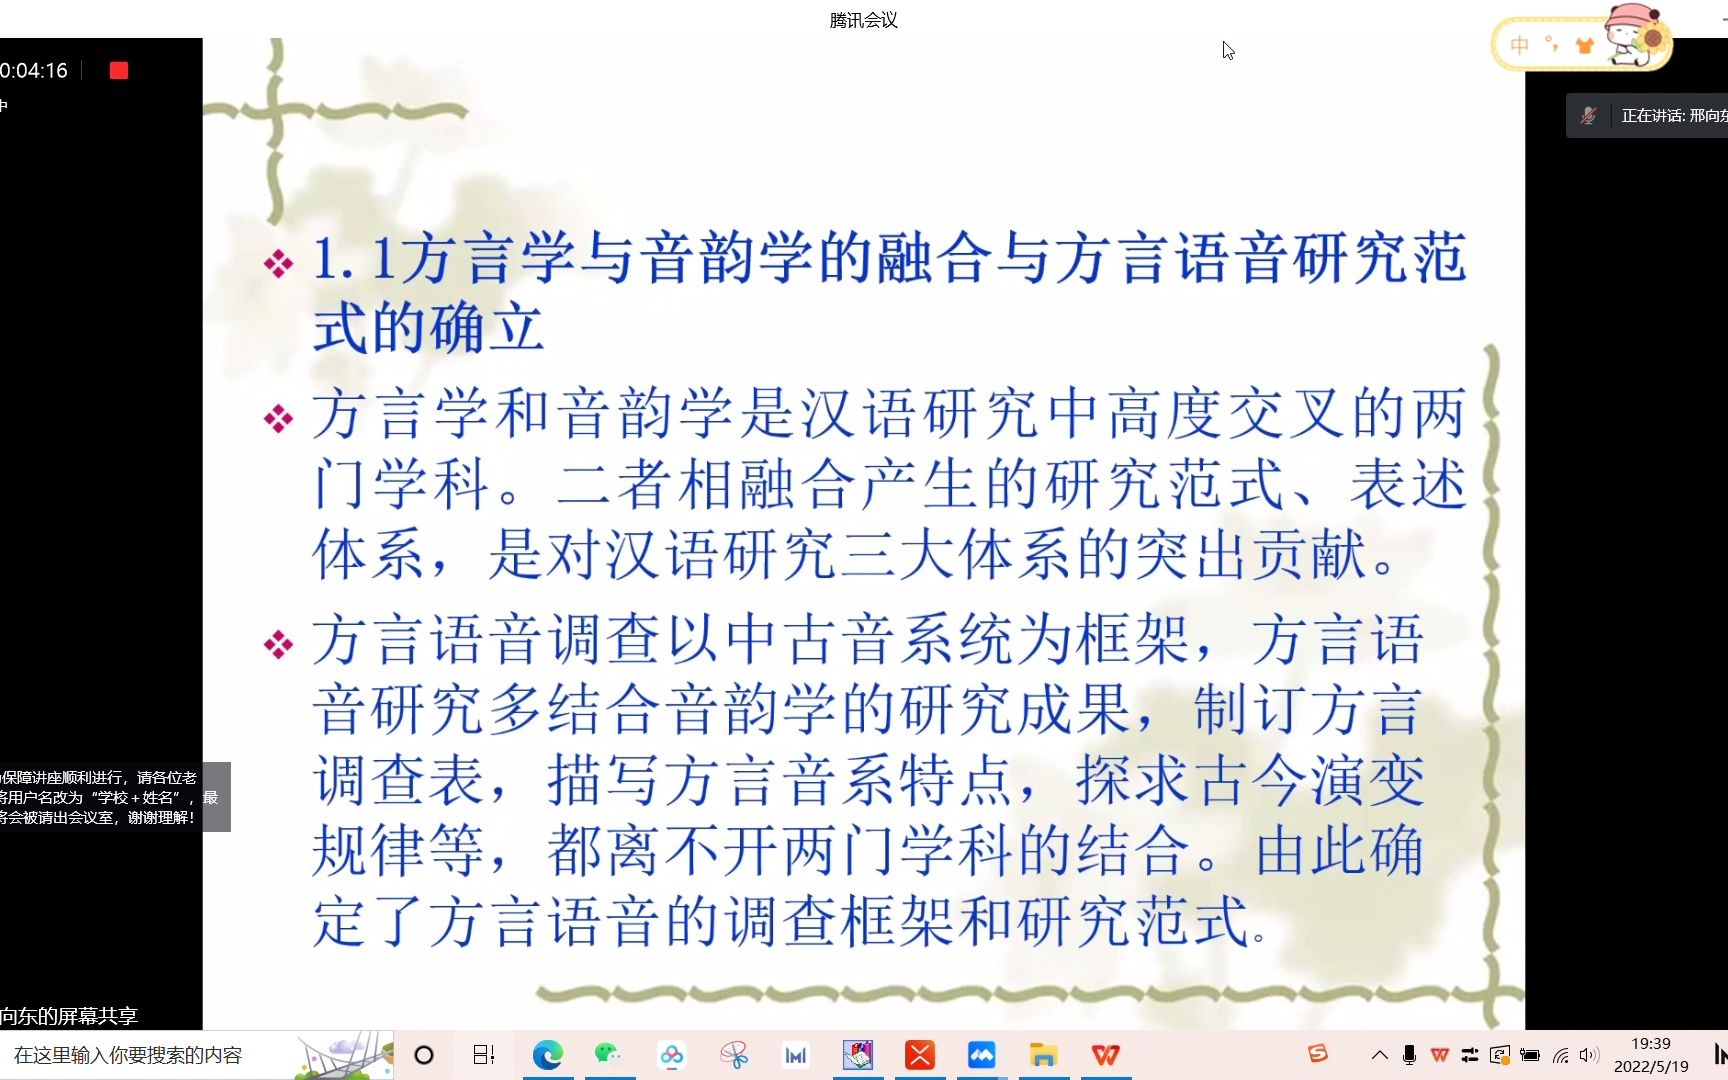
Task: Click the Chinese input mode 中 icon
Action: 1520,45
